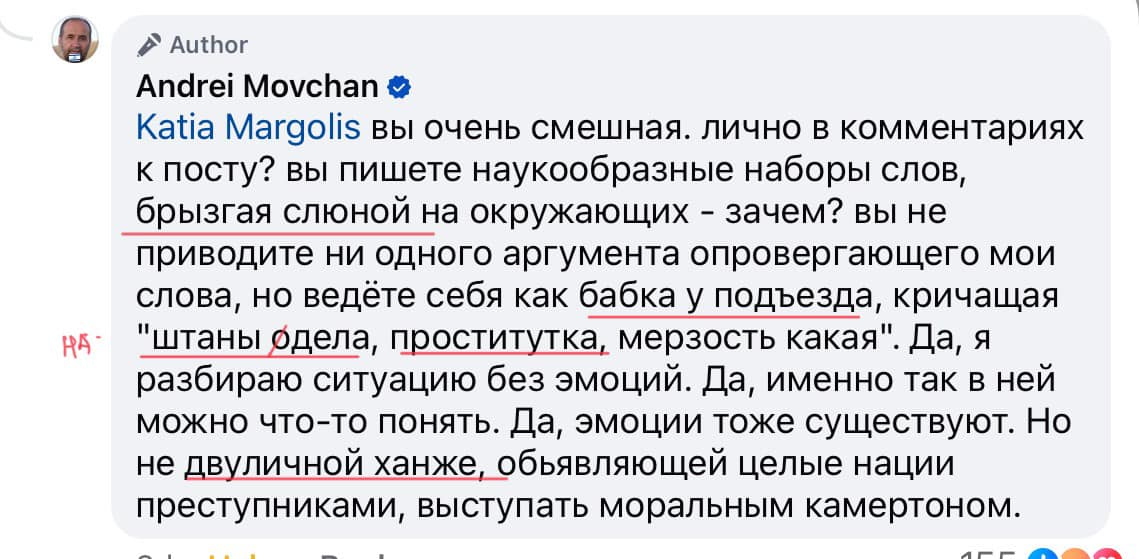Click the underlined word "проститутка"

click(x=502, y=339)
